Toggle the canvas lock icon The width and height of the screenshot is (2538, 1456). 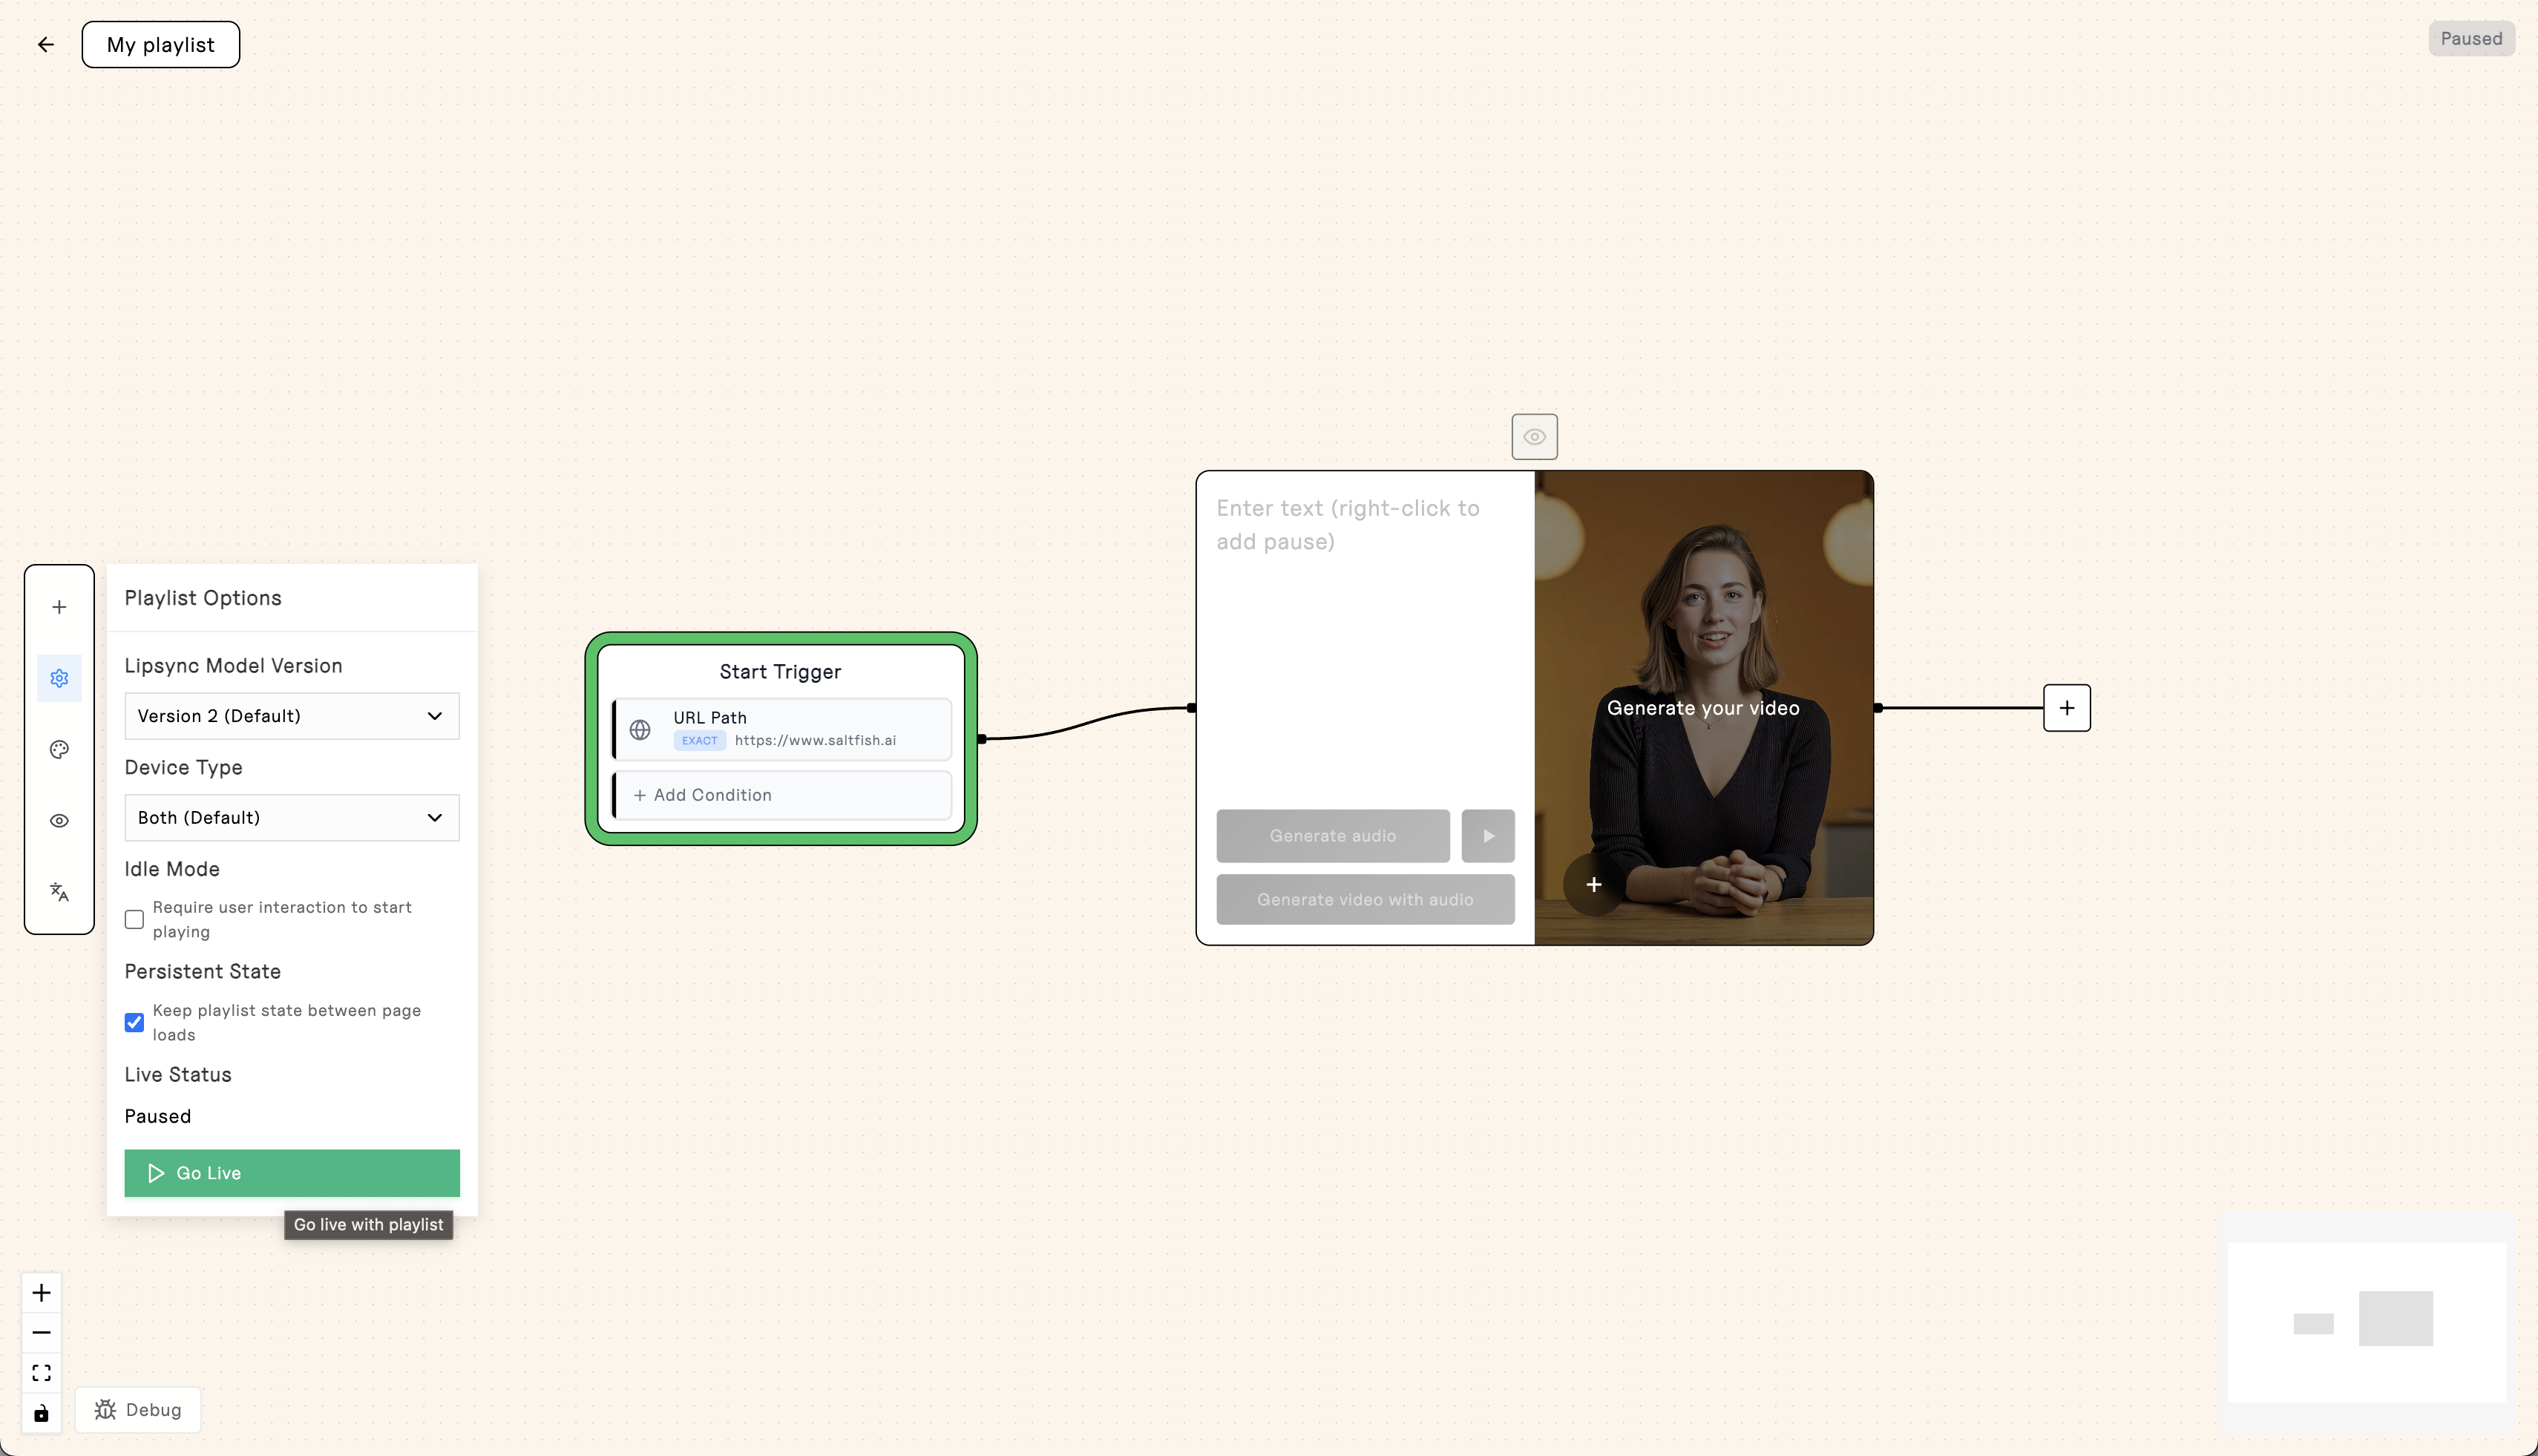tap(41, 1413)
